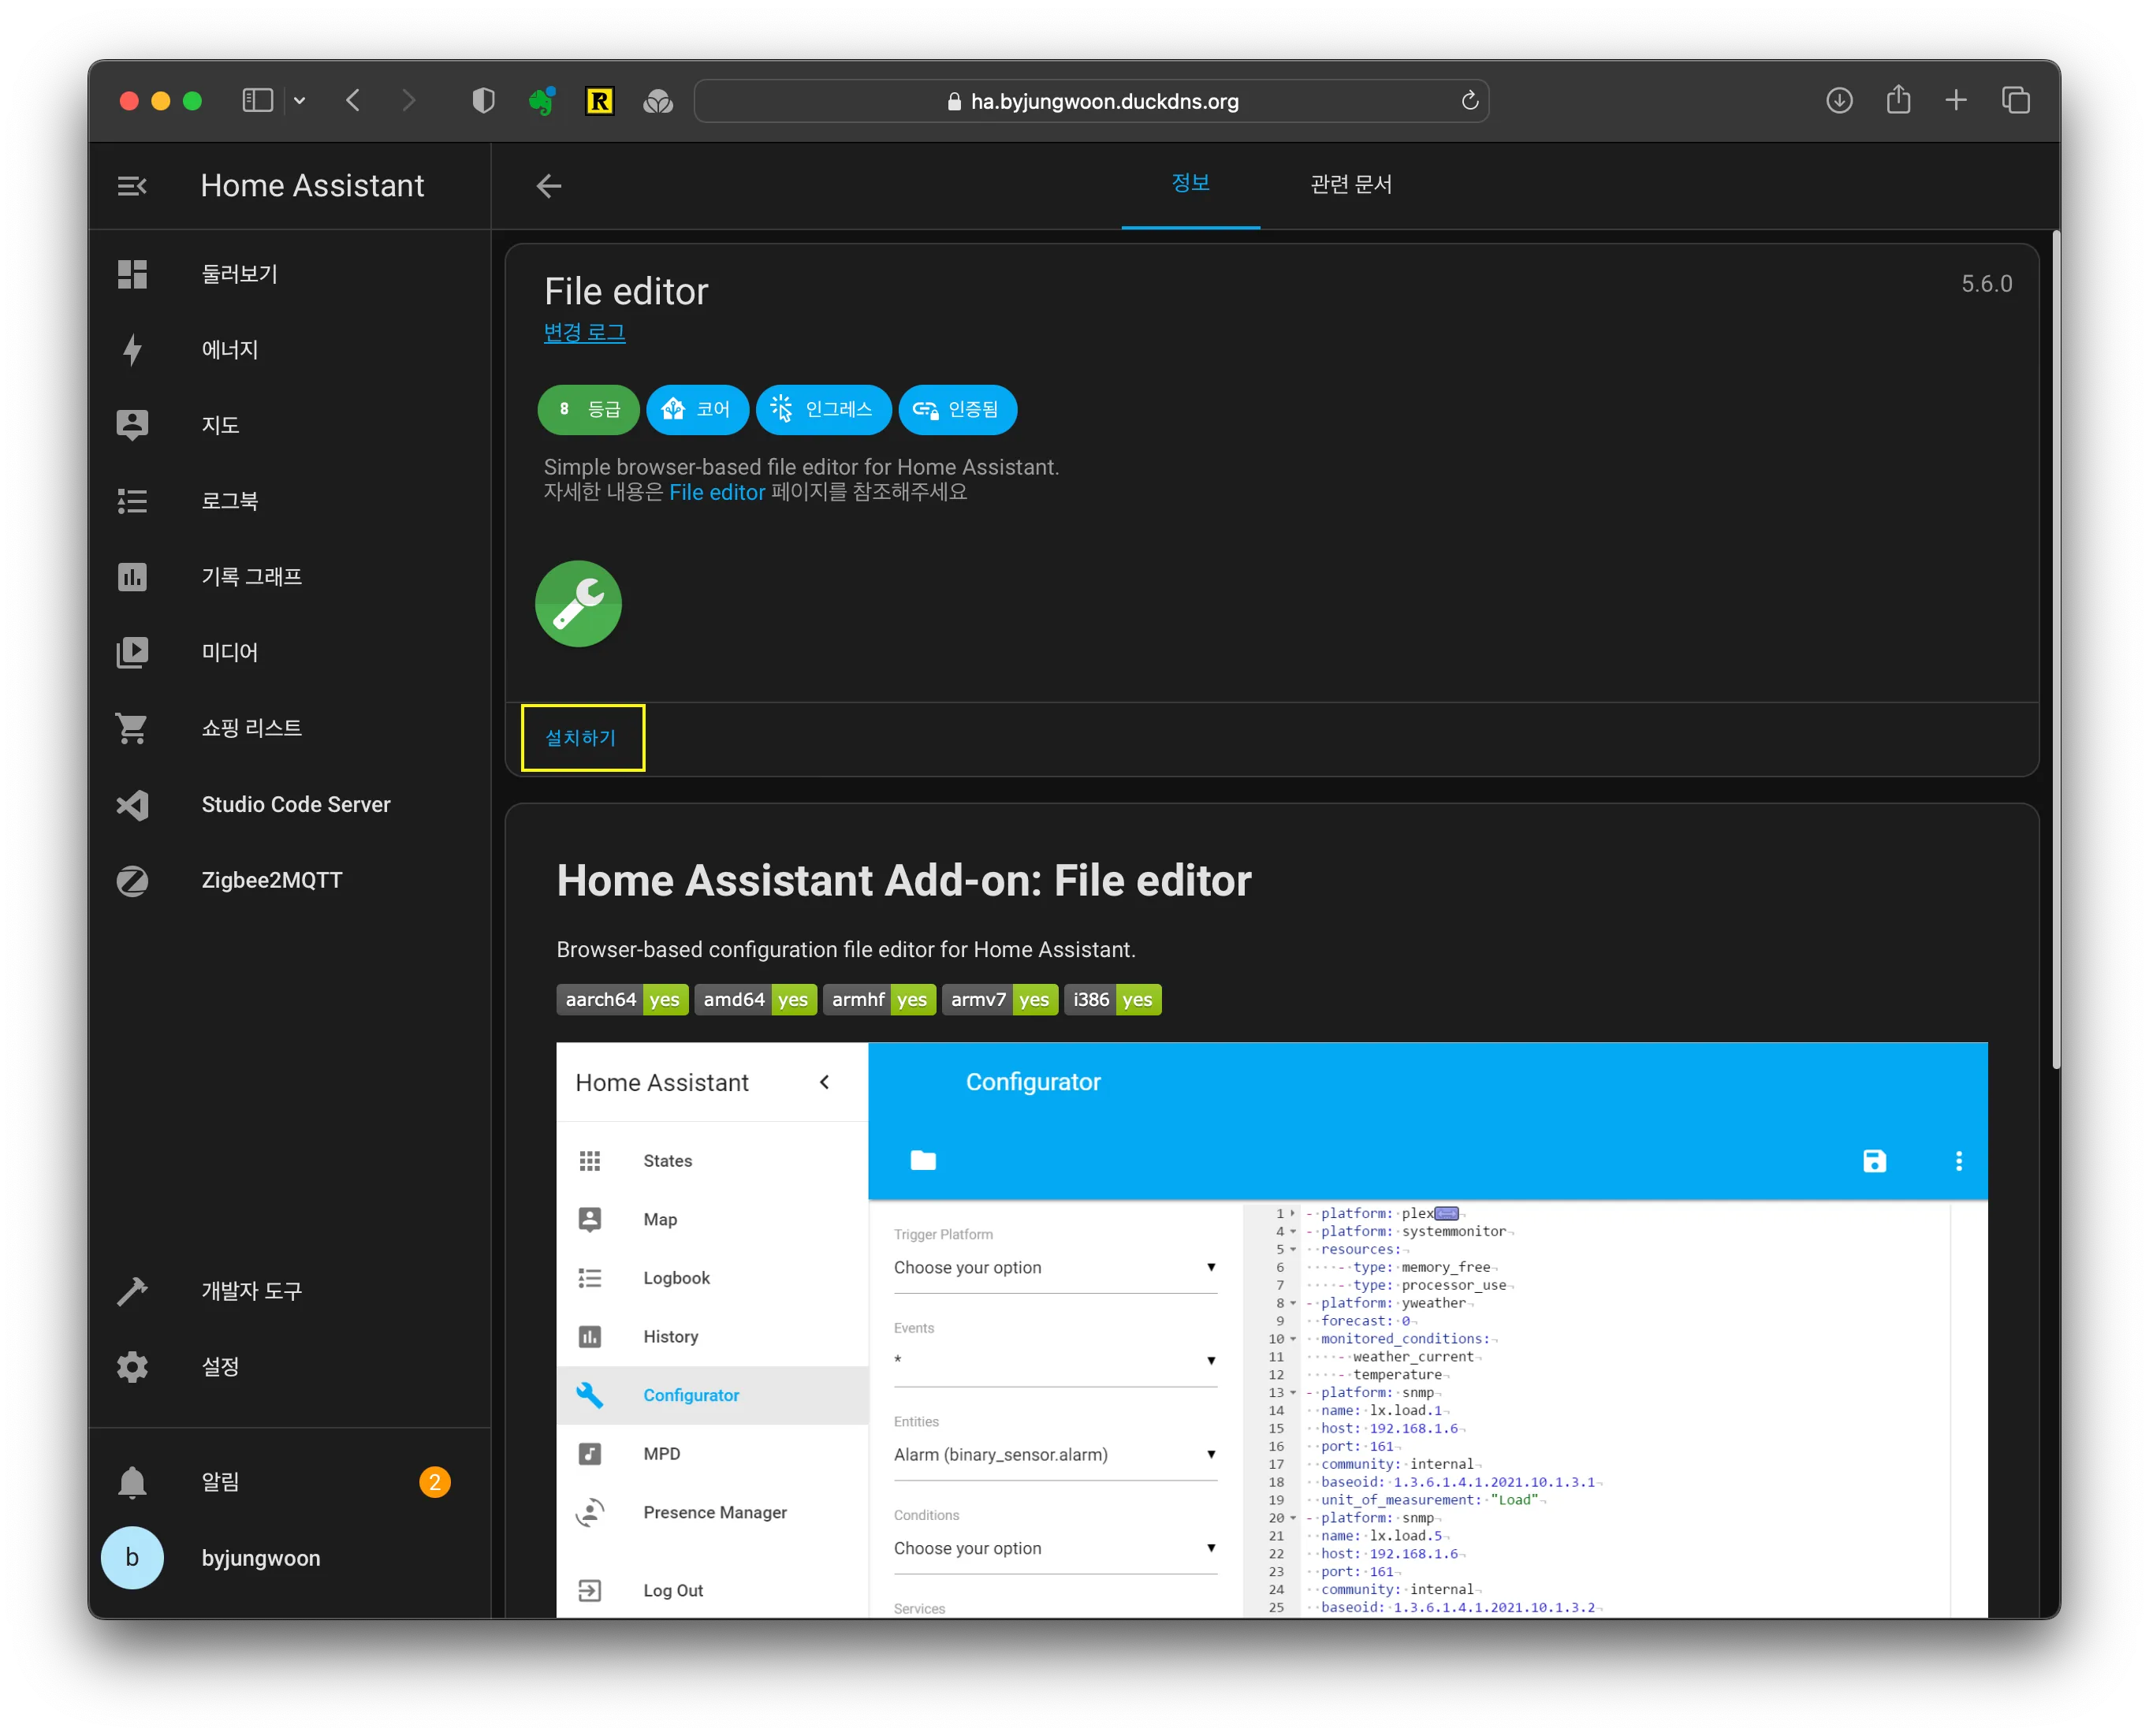Screen dimensions: 2149x1736
Task: Show Safari tab overview
Action: (x=2015, y=100)
